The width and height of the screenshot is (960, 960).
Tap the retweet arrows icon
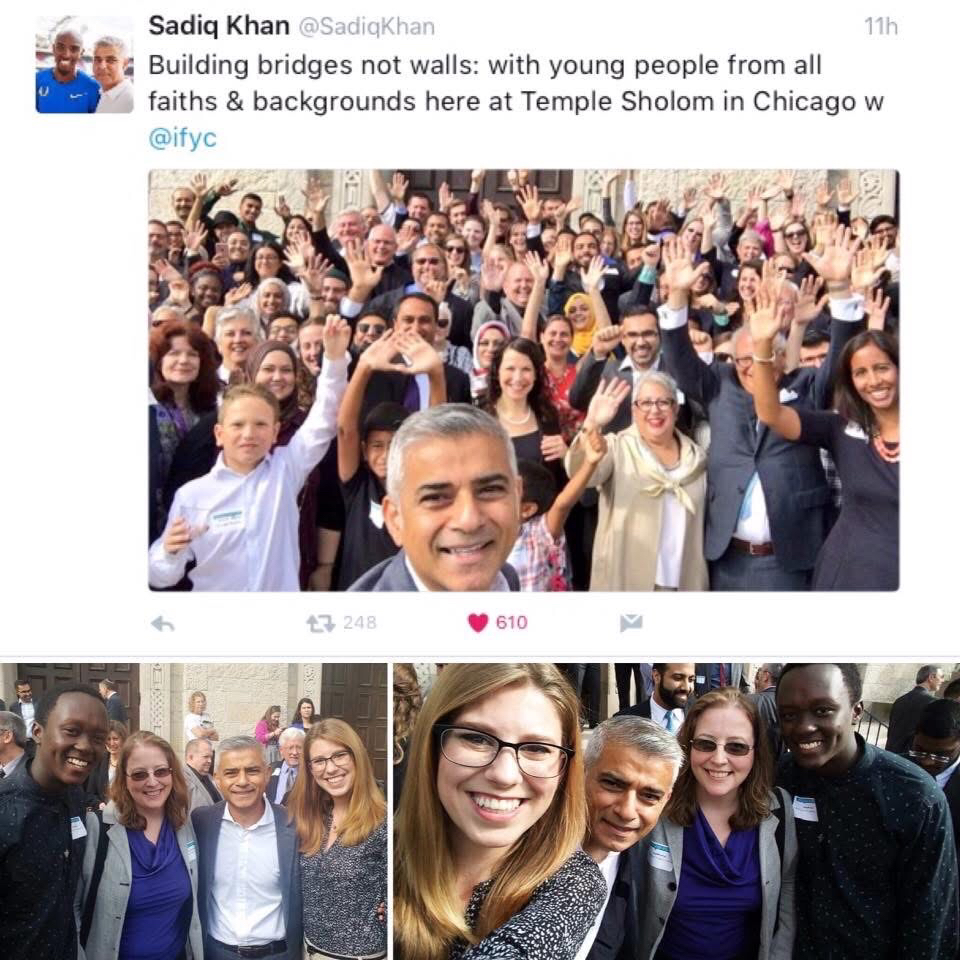point(320,623)
